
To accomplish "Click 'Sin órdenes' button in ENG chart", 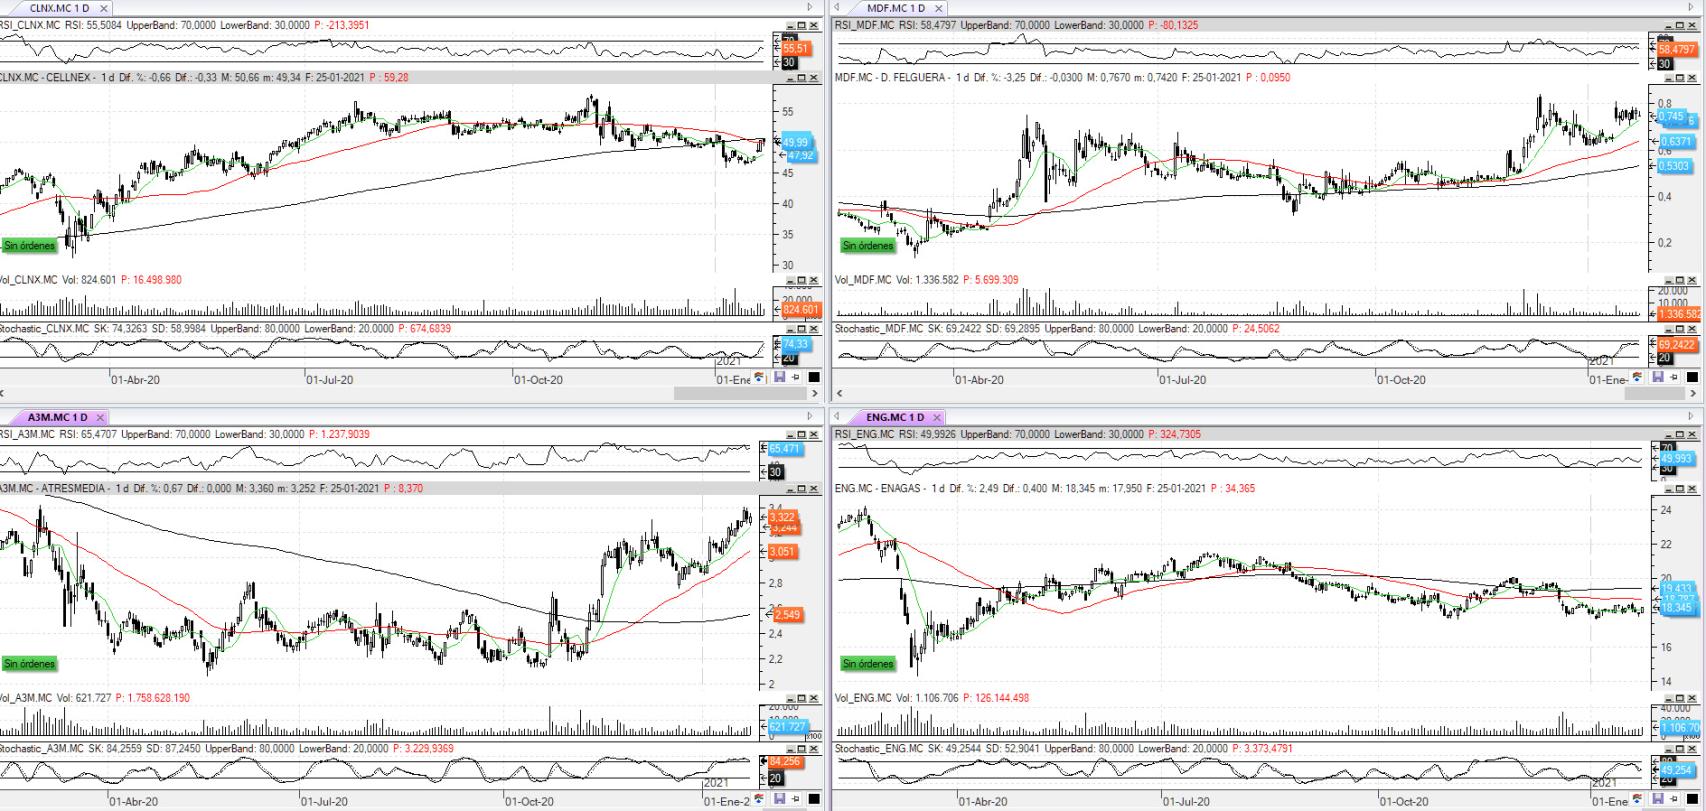I will tap(868, 663).
